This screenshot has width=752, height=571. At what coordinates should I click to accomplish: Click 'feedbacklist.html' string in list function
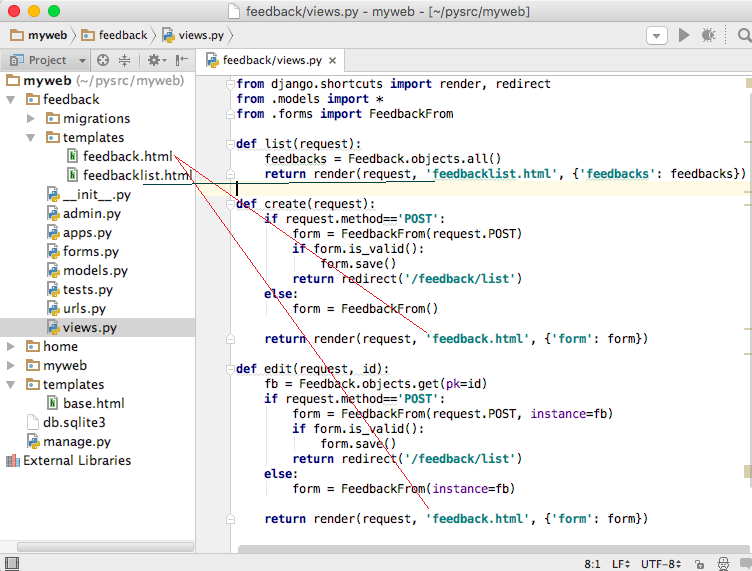click(x=492, y=174)
